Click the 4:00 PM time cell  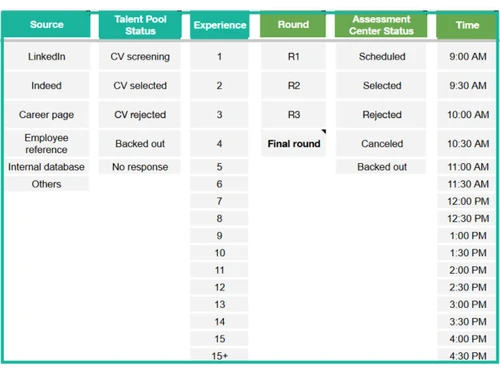(x=467, y=339)
